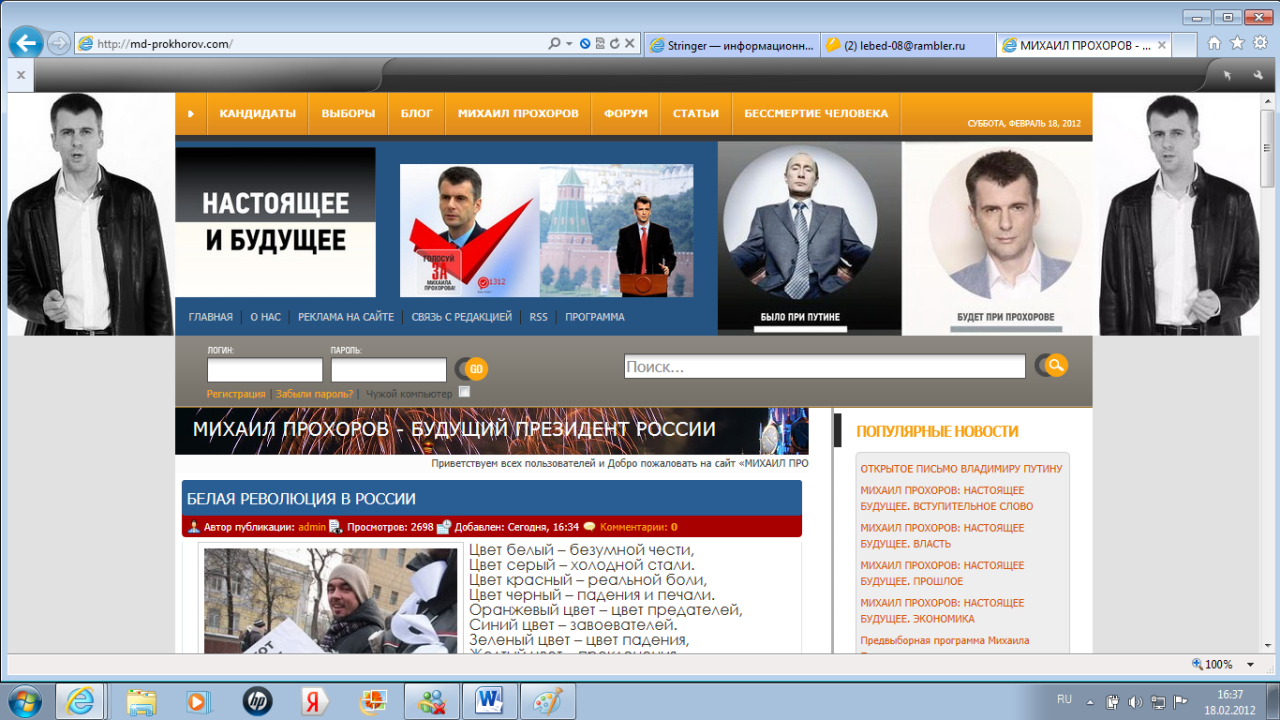Click the БЫЛО ПРИ ПУТИНЕ portrait

click(x=809, y=238)
